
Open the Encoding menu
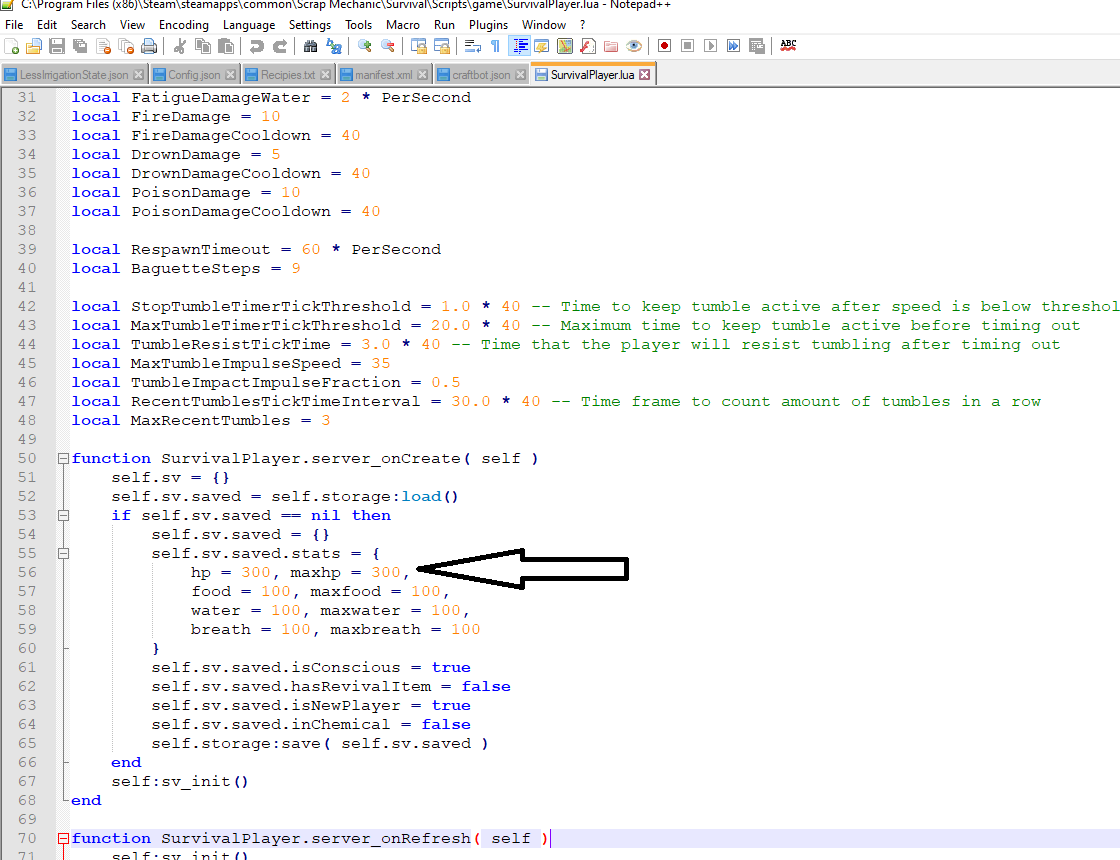(x=184, y=25)
